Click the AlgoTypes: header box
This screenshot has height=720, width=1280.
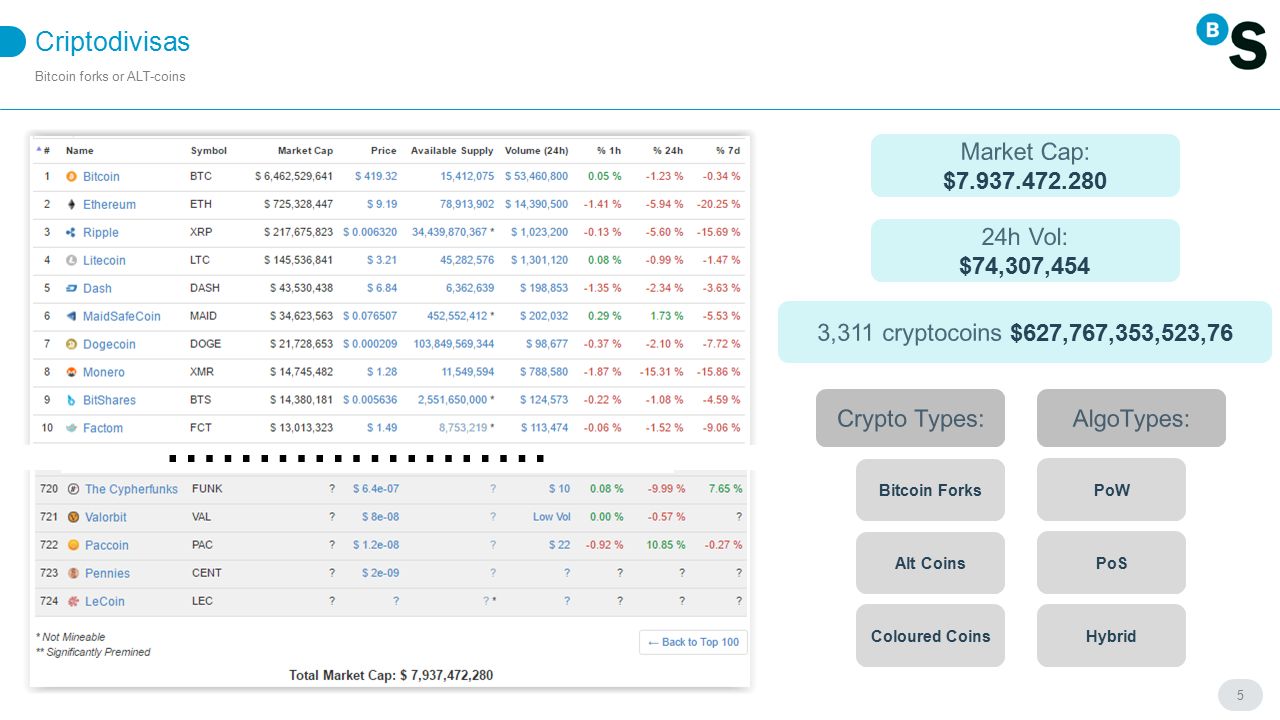click(x=1131, y=418)
